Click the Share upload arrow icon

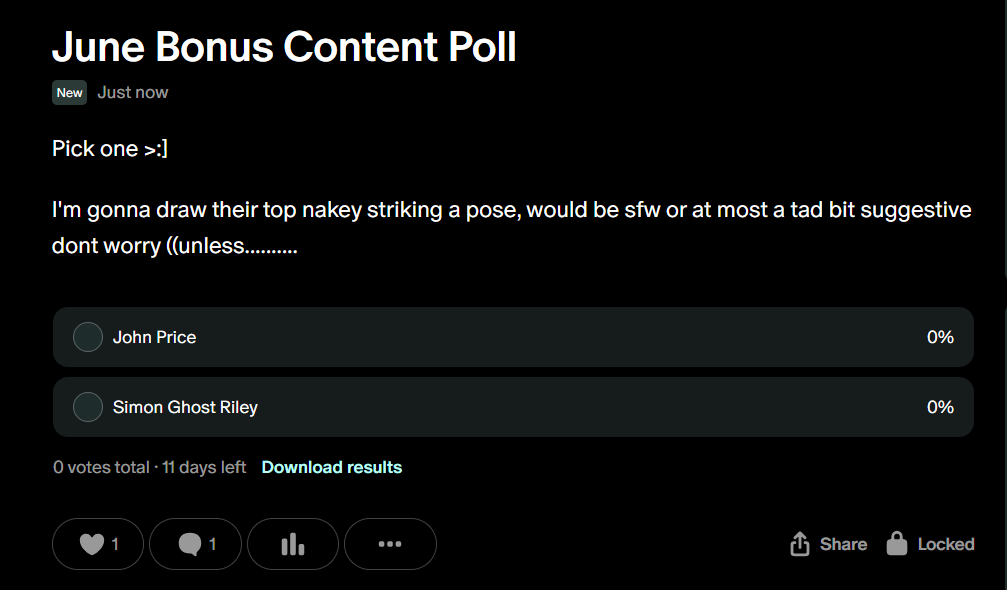coord(800,544)
